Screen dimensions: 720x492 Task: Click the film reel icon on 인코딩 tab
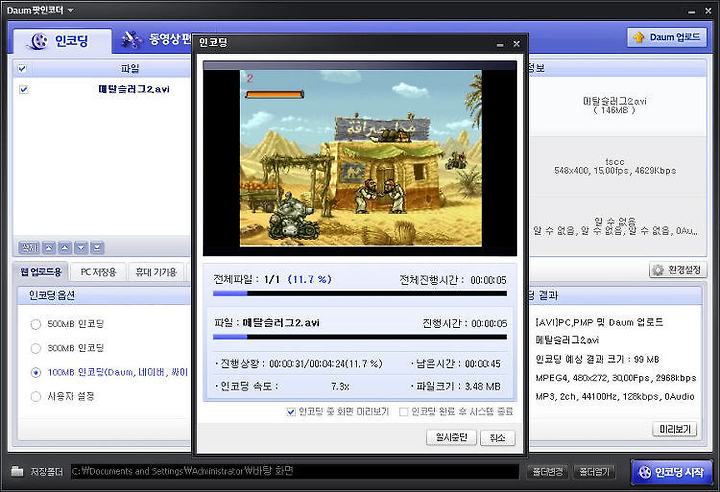pyautogui.click(x=38, y=41)
